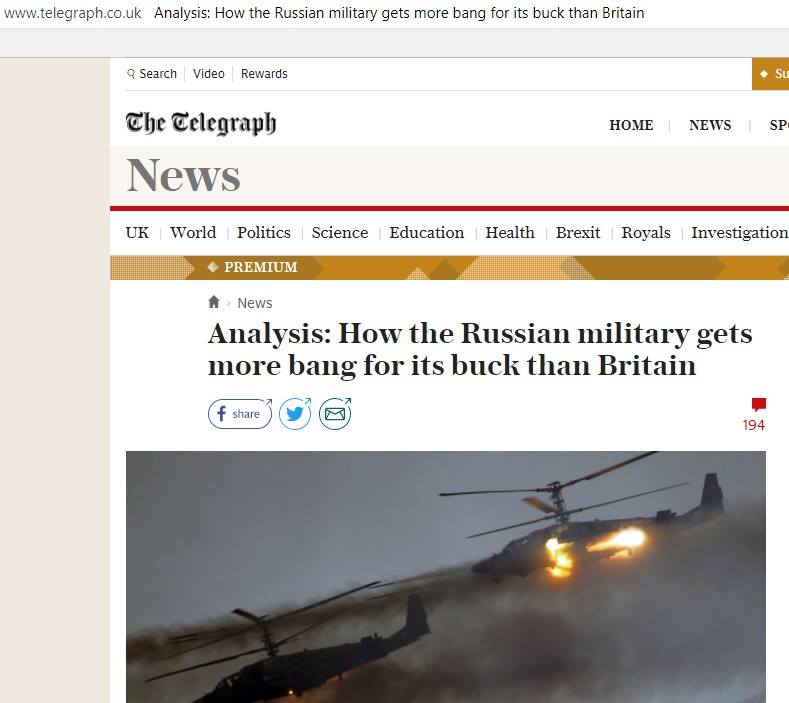
Task: Click the home icon in breadcrumb
Action: pyautogui.click(x=214, y=302)
